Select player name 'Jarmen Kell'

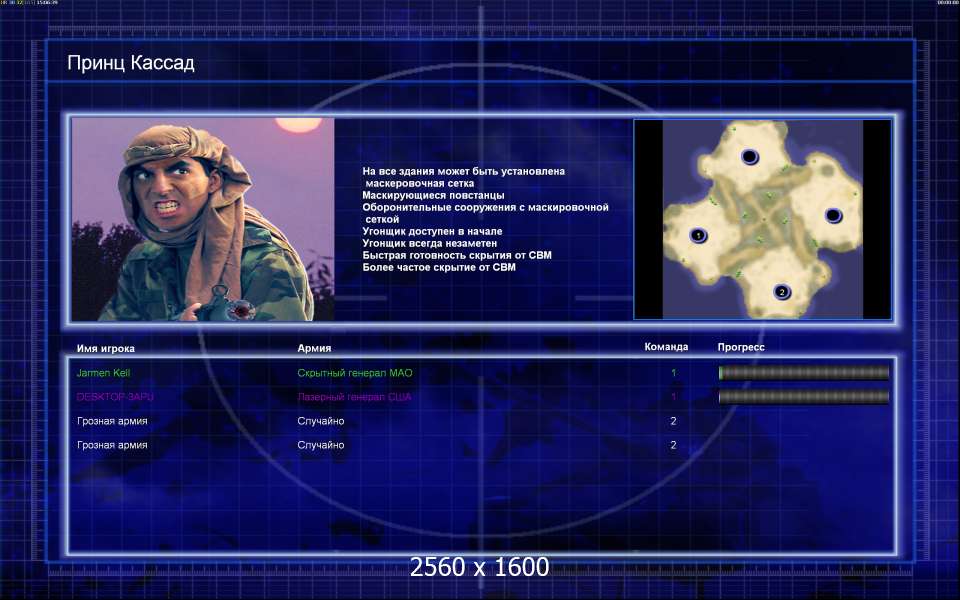[x=103, y=373]
